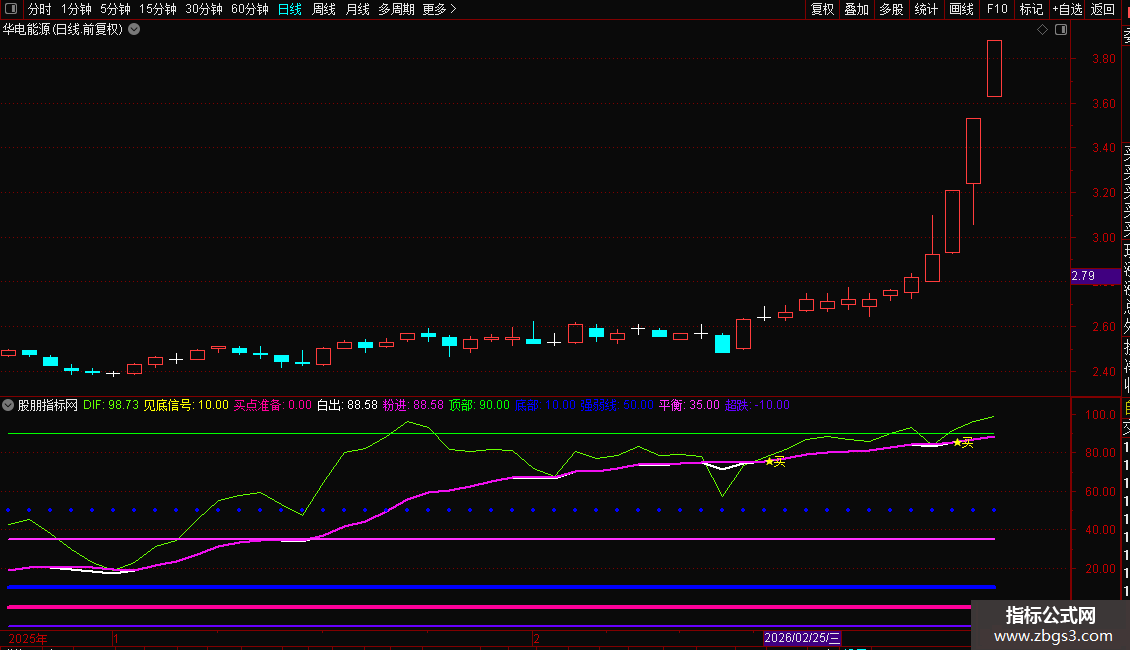Click the latest ★买 buy signal marker

(964, 442)
